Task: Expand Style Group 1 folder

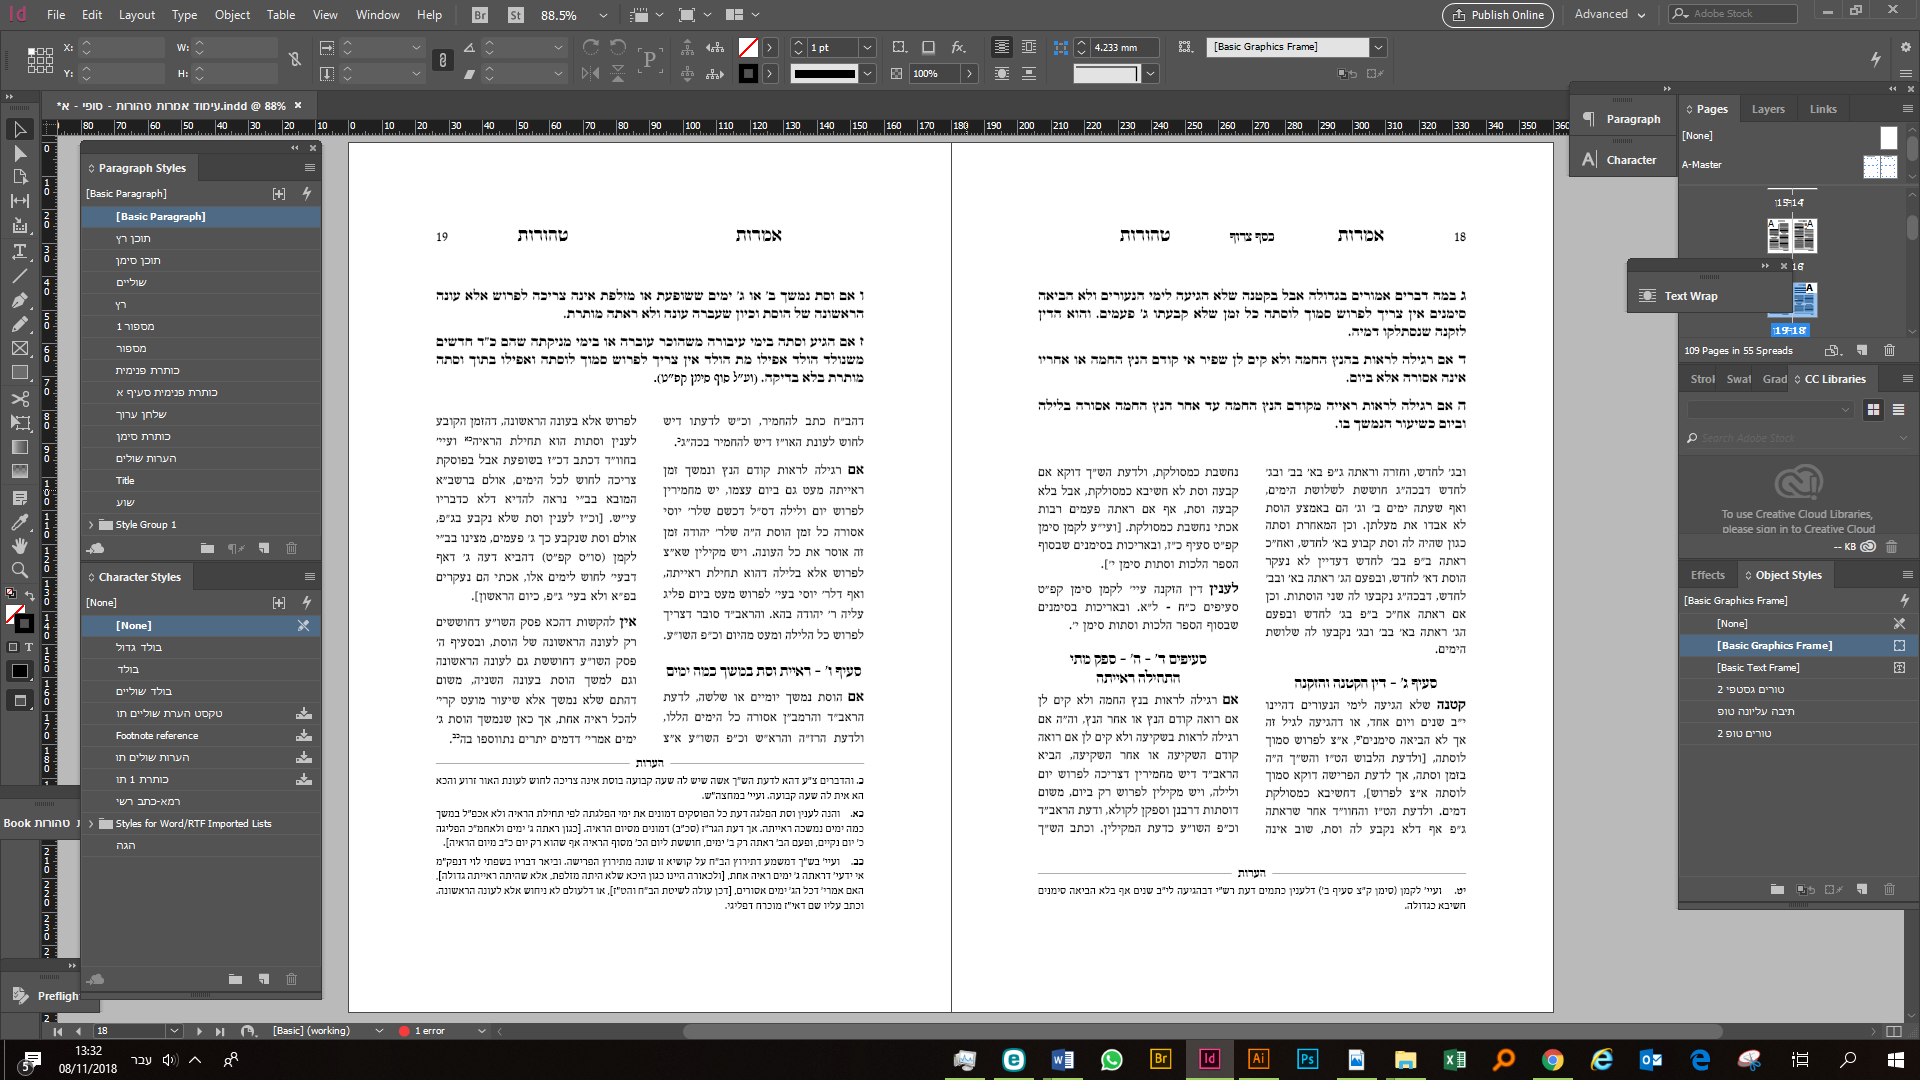Action: click(x=91, y=524)
